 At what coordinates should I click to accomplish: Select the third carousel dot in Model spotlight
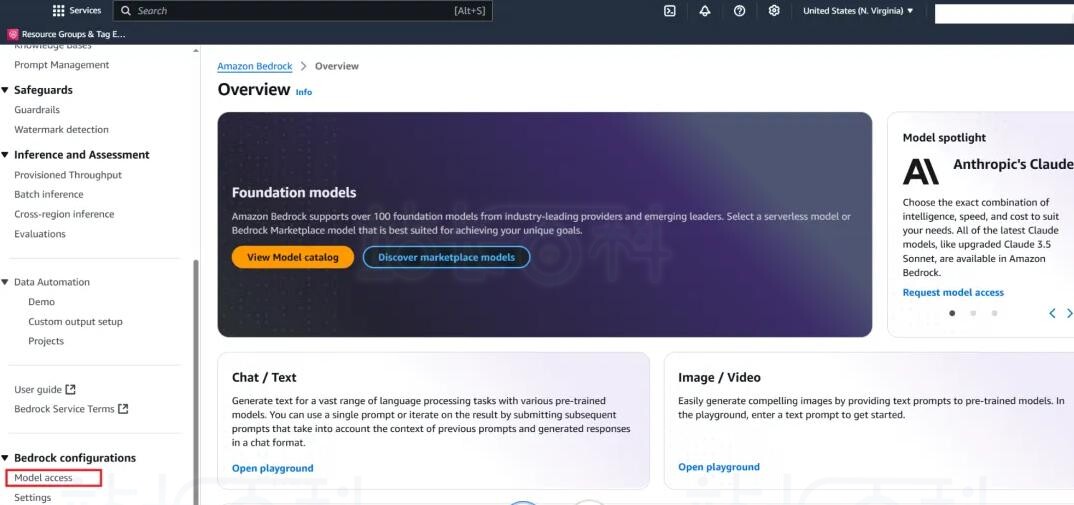[x=994, y=313]
